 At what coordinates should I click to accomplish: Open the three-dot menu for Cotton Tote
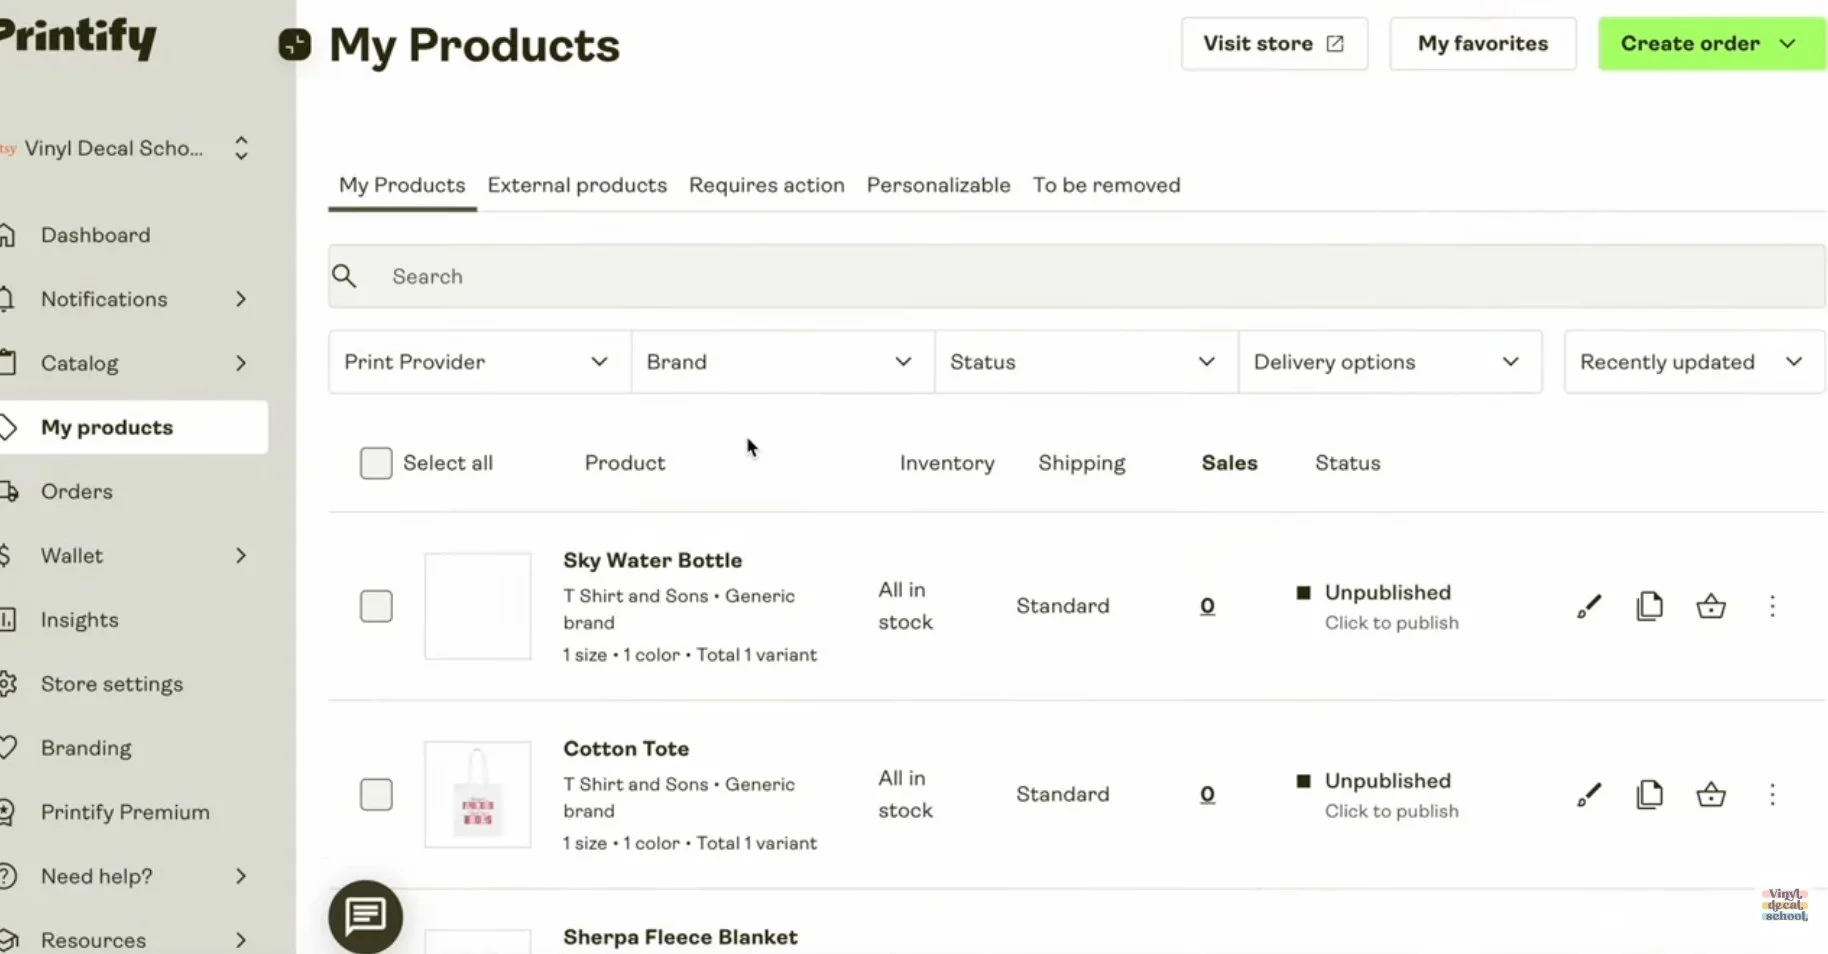(1772, 795)
